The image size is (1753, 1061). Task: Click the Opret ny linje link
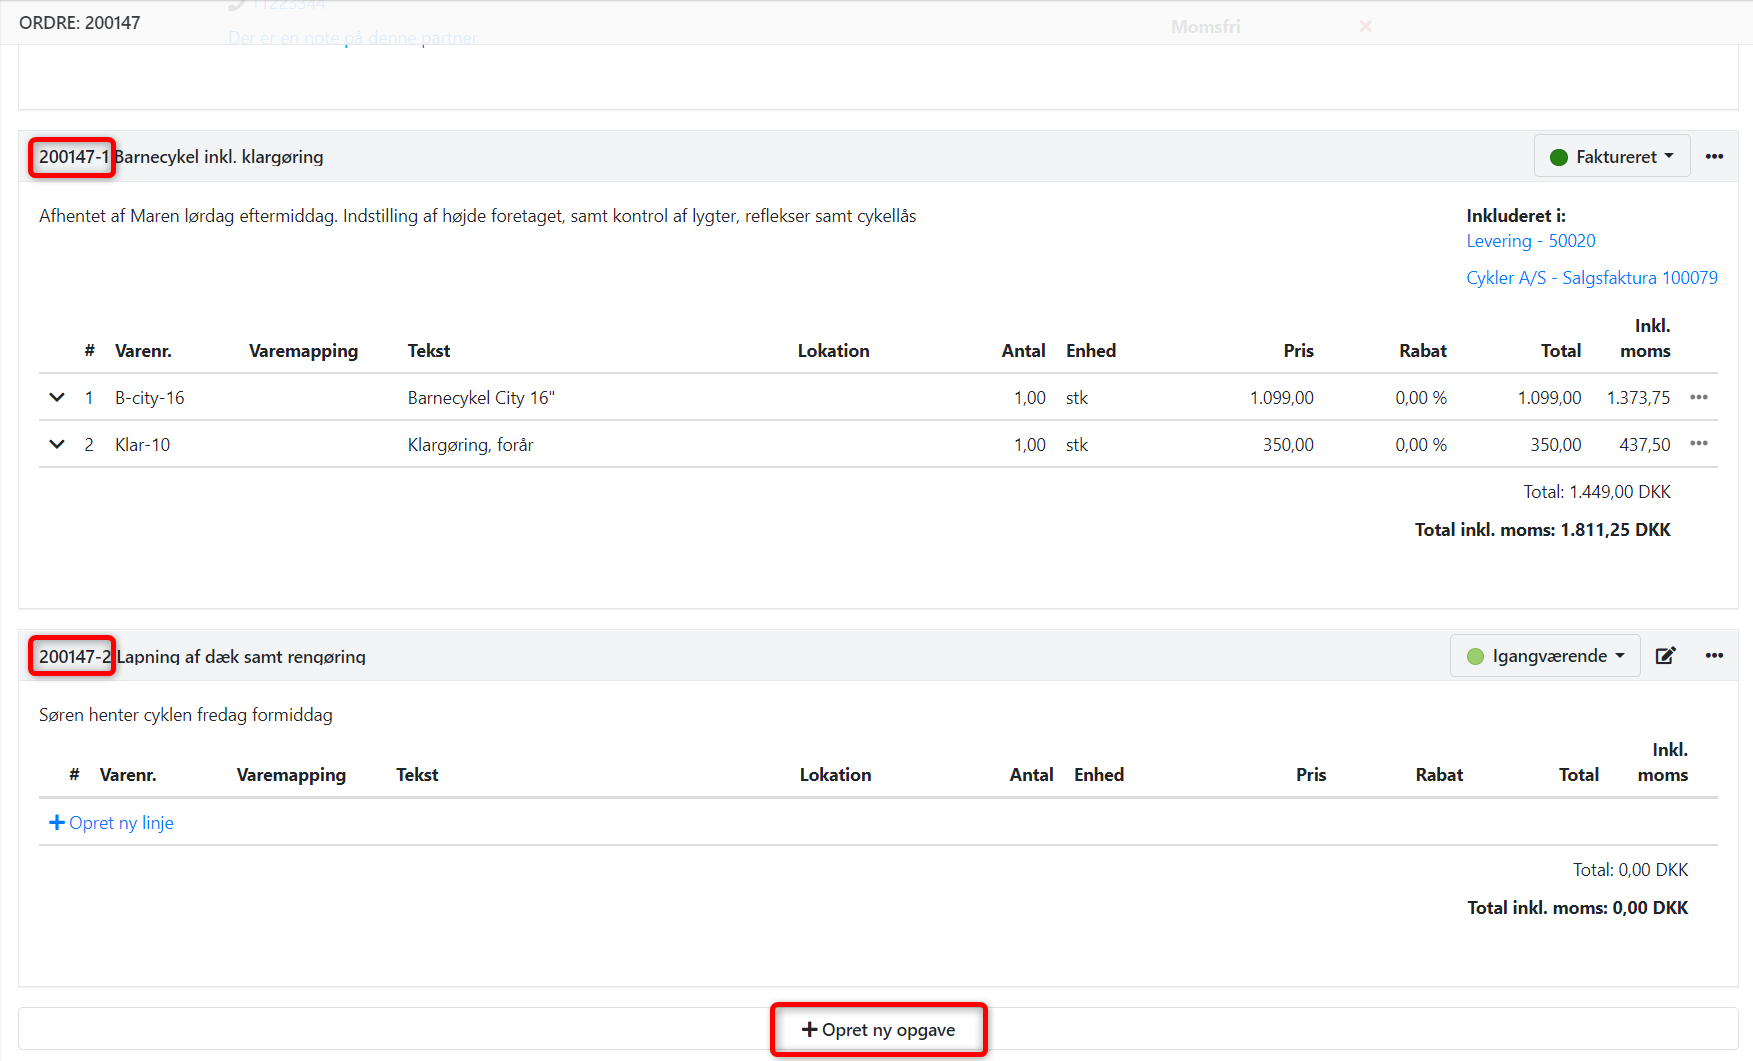coord(121,823)
